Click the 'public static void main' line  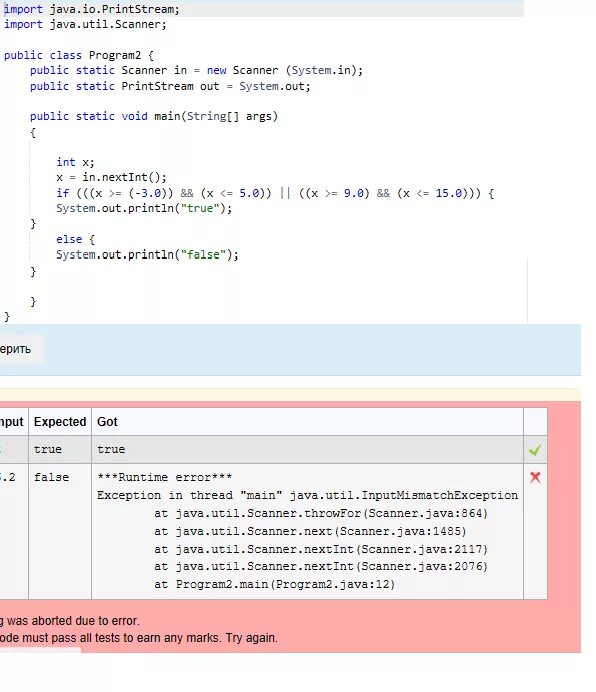coord(154,116)
